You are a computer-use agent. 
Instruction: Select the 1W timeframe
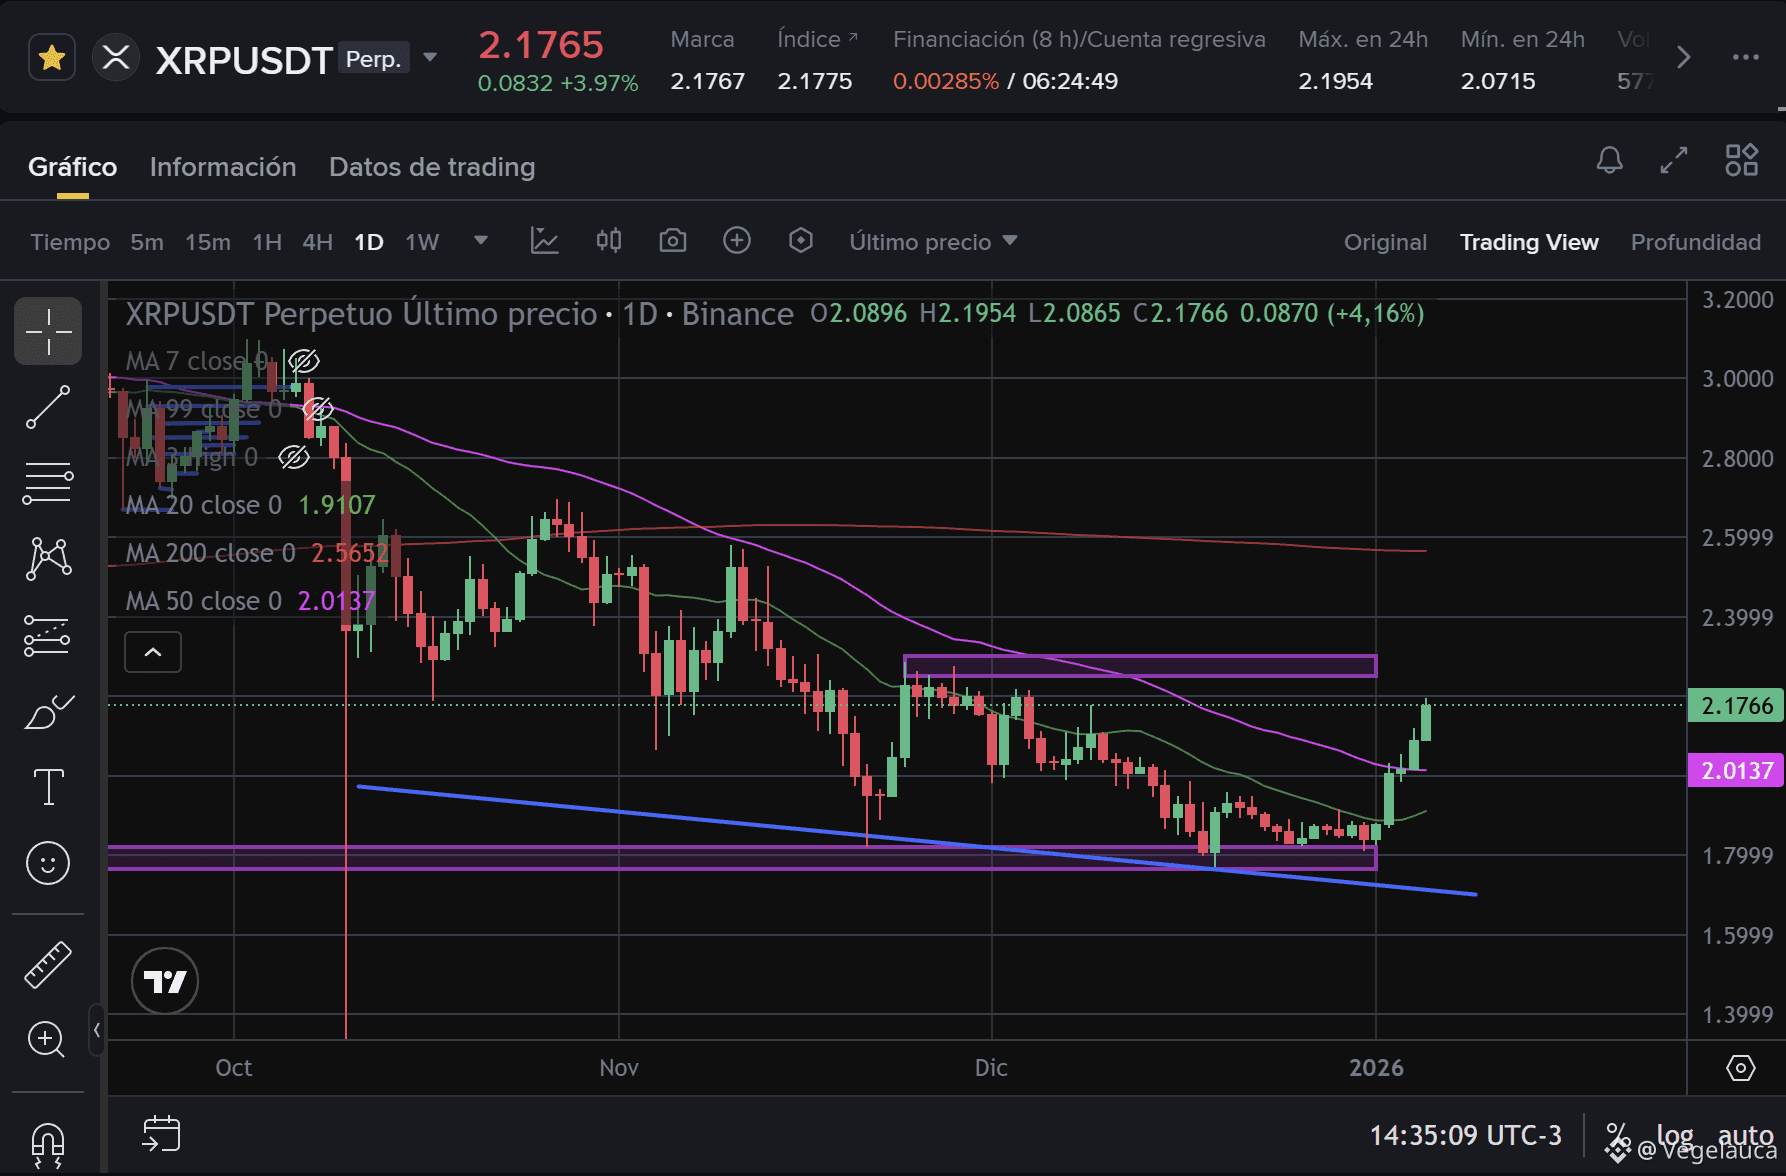point(422,242)
